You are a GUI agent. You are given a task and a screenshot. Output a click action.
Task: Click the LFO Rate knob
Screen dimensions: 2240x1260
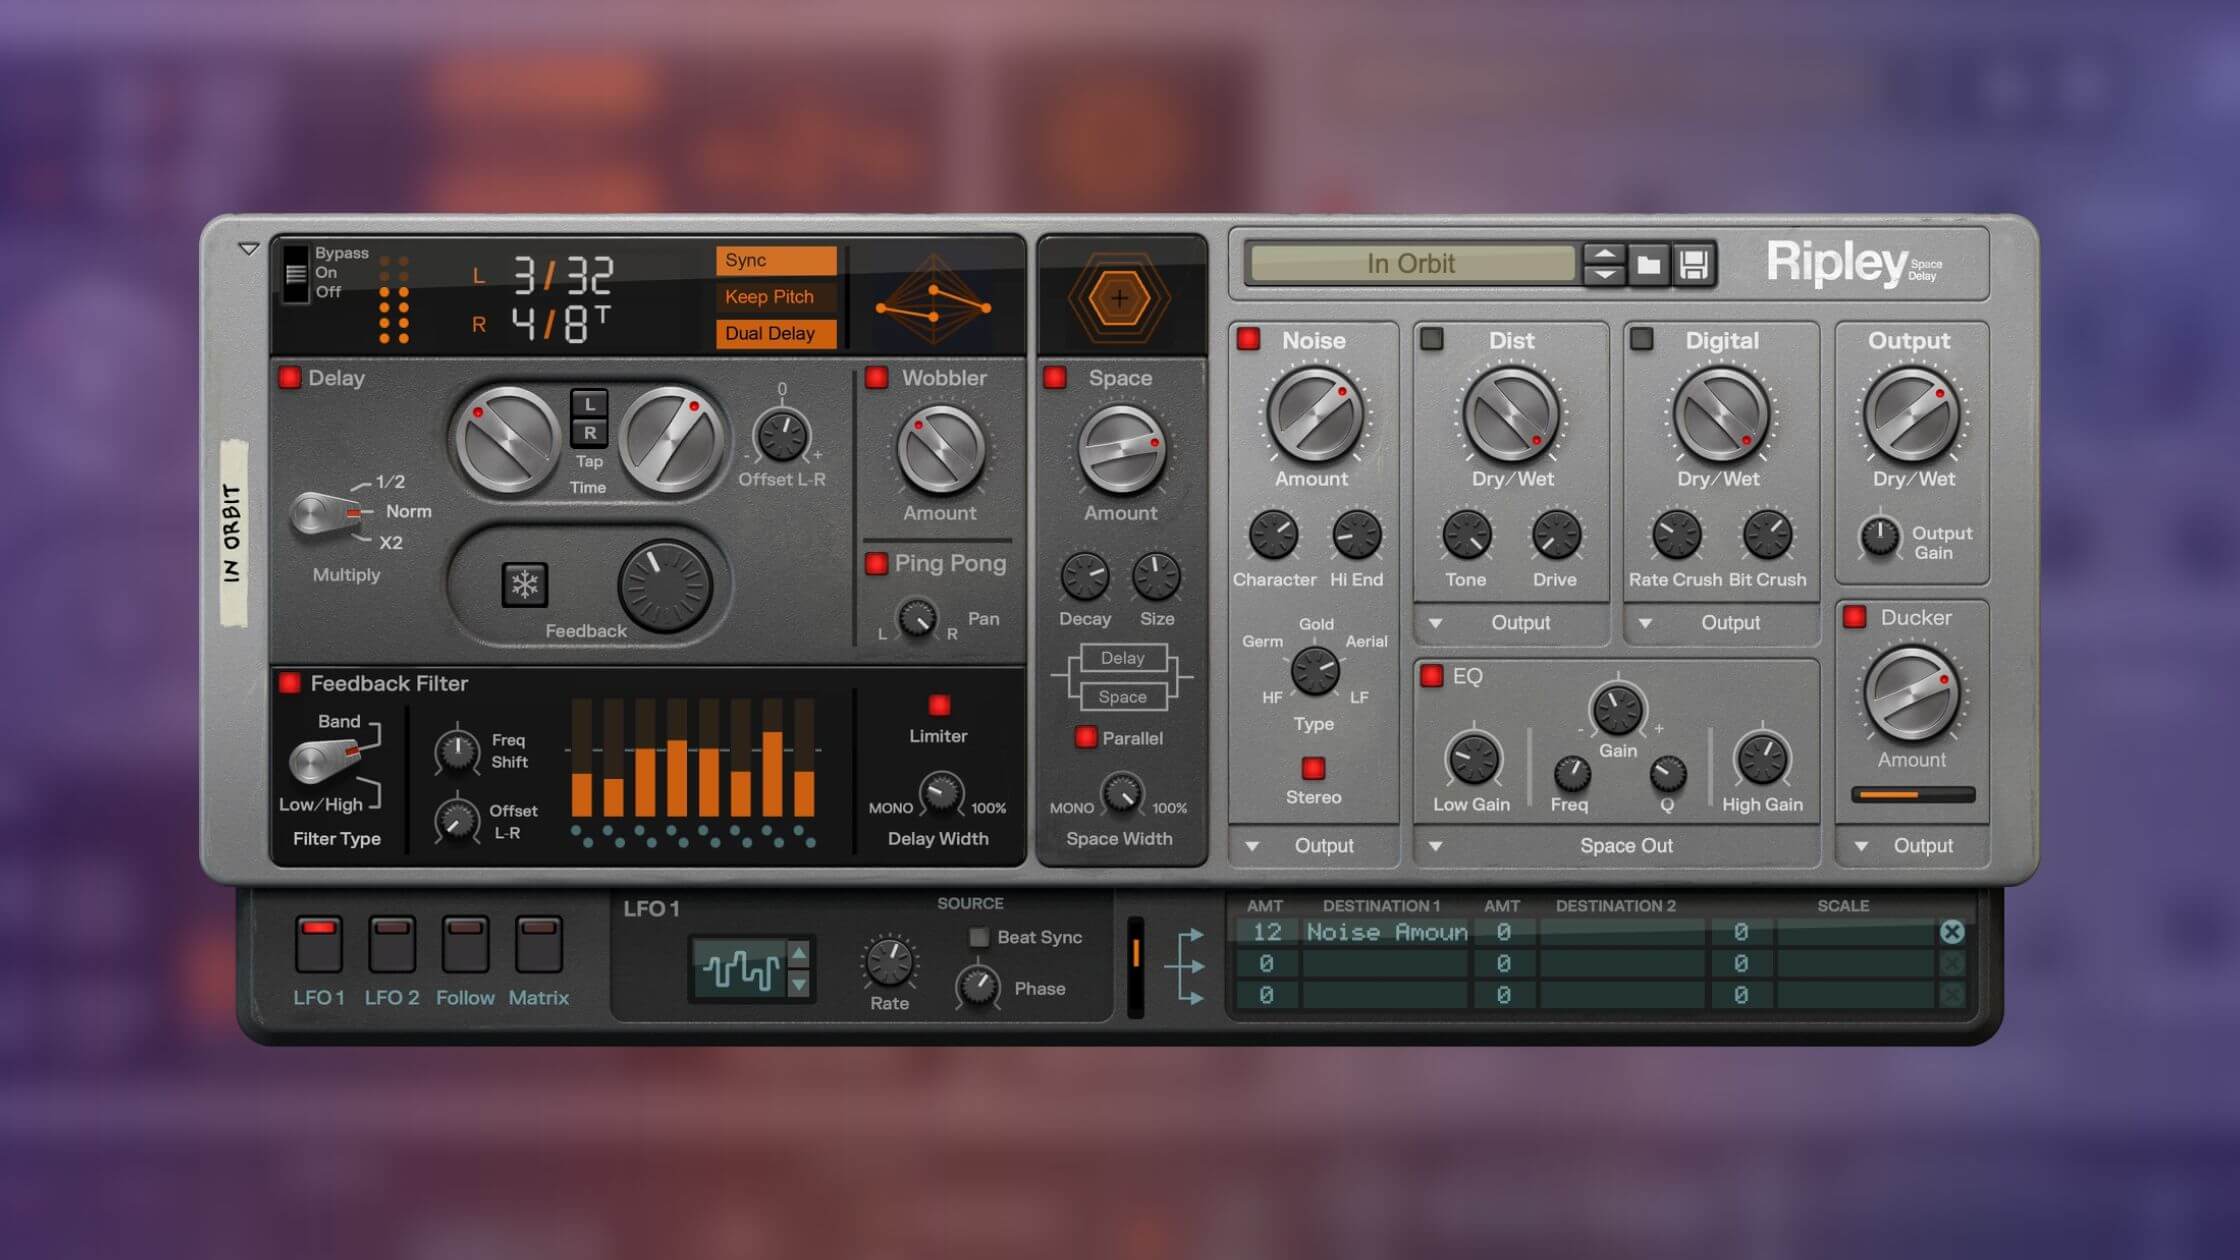click(889, 962)
